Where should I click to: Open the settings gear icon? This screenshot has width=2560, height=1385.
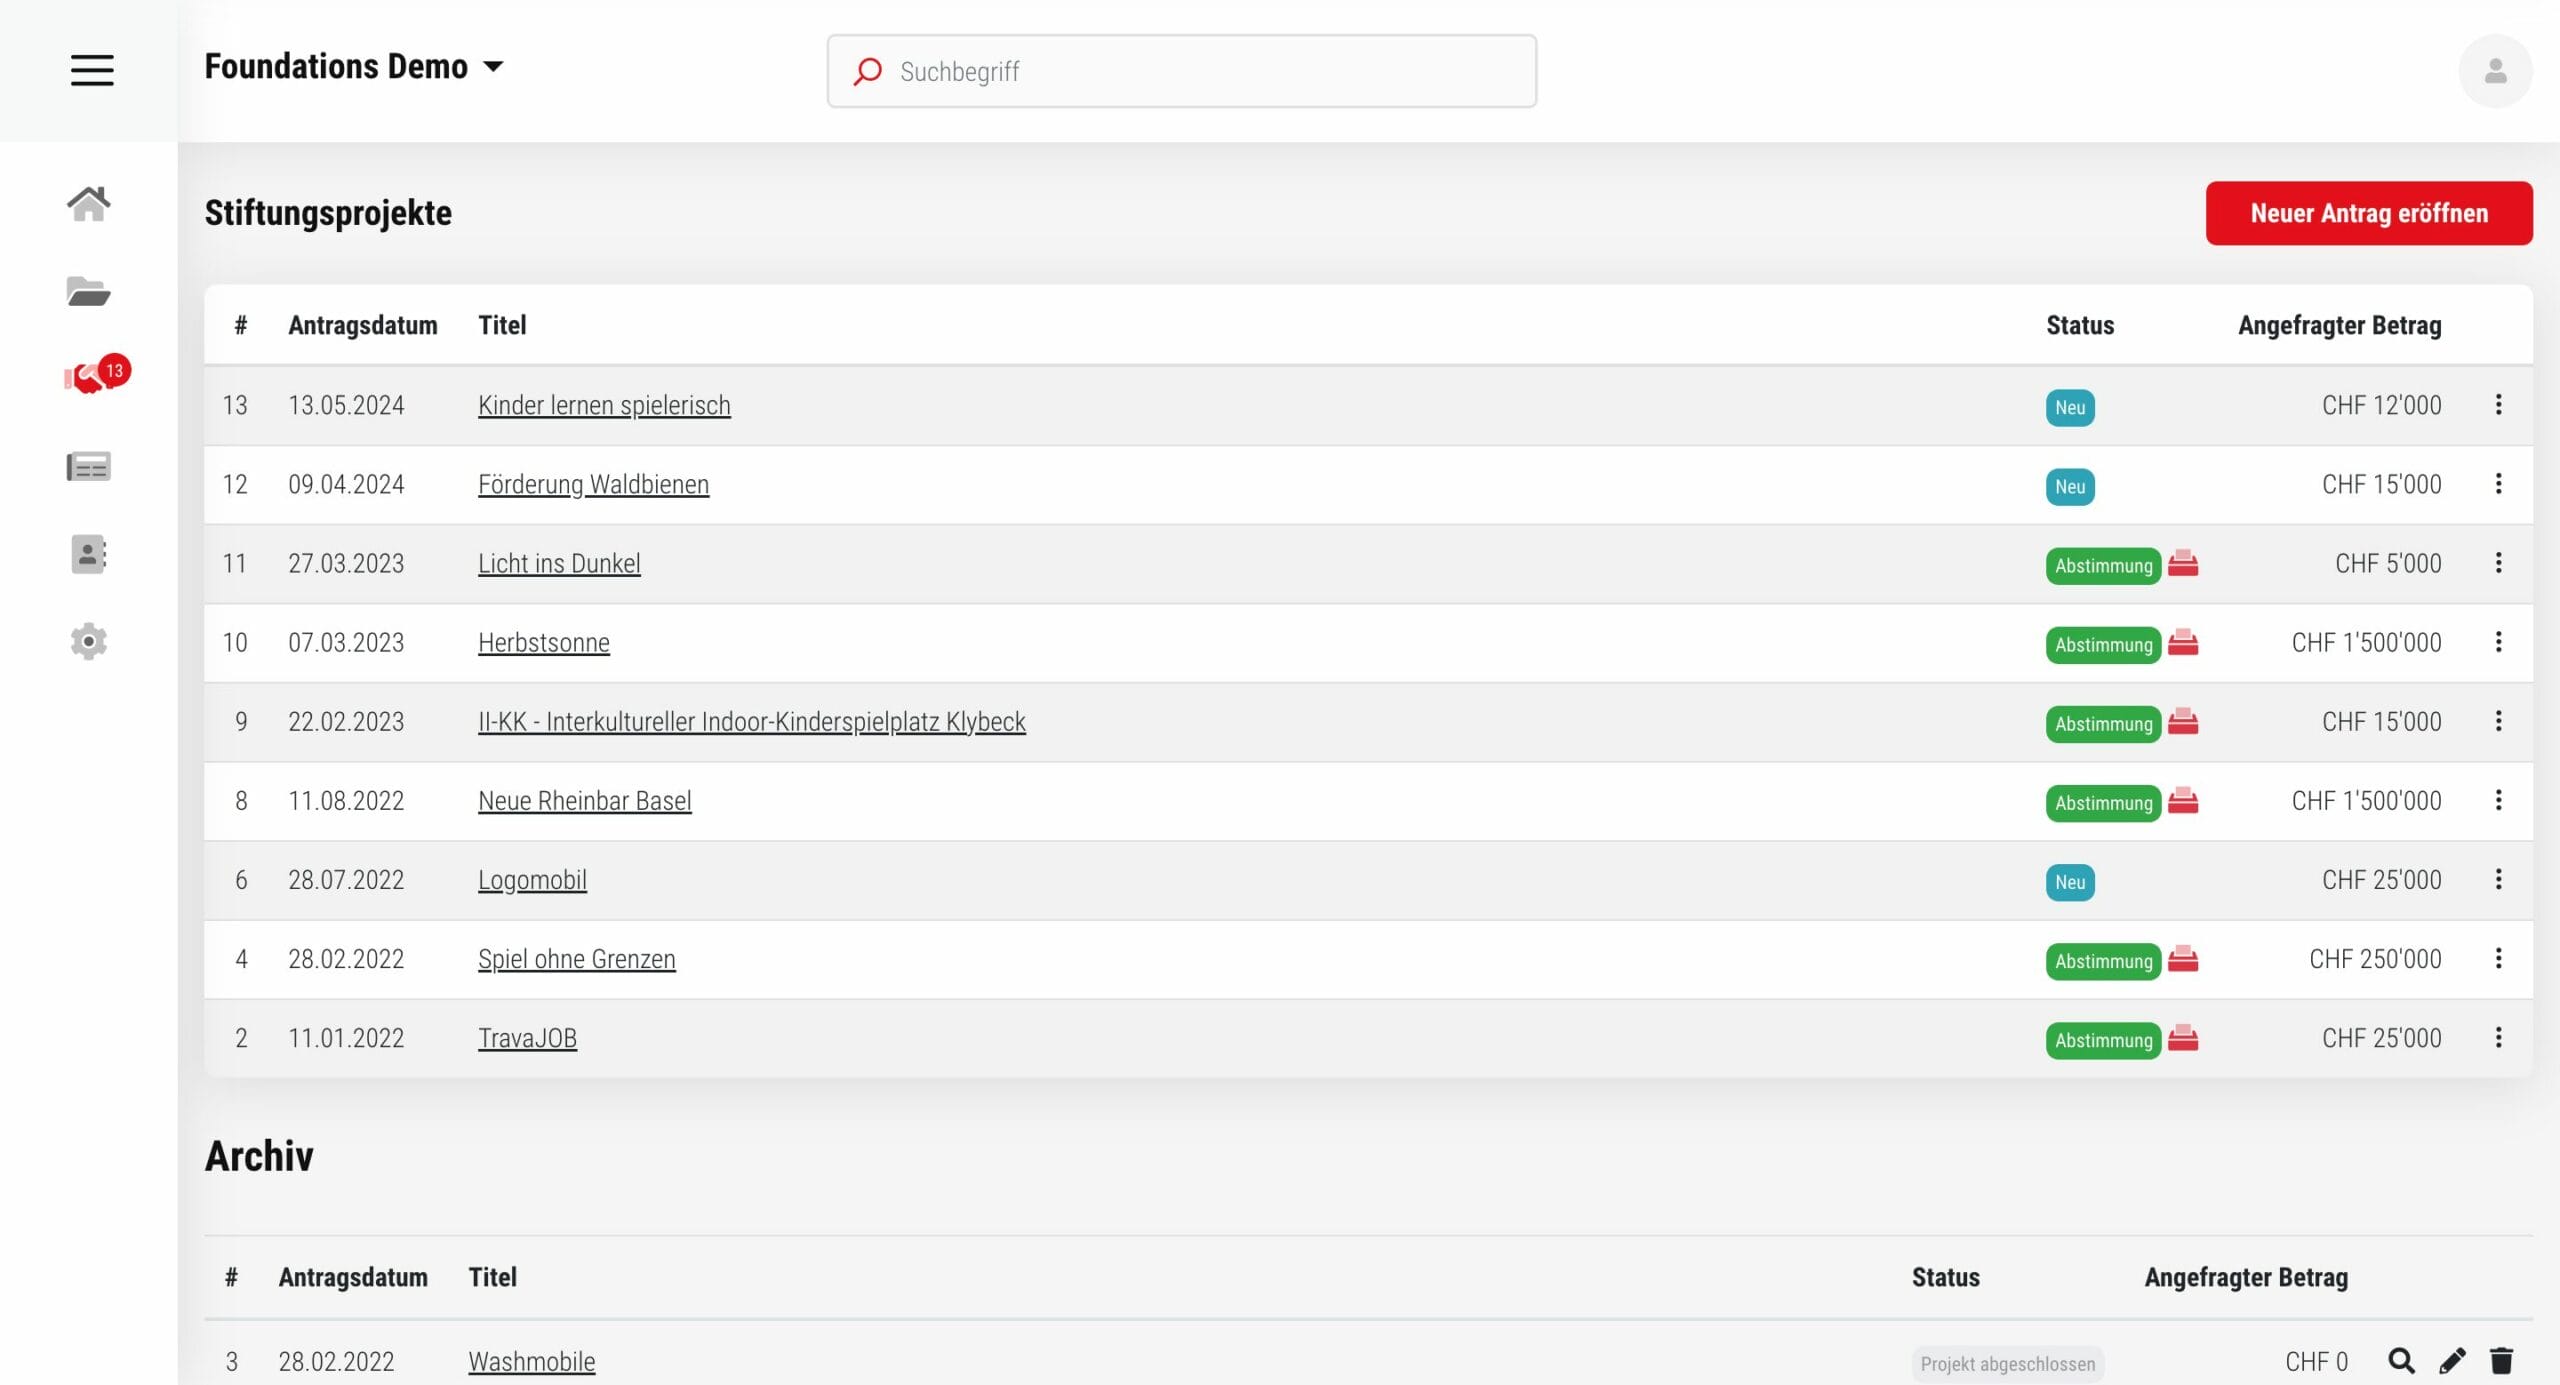[88, 641]
